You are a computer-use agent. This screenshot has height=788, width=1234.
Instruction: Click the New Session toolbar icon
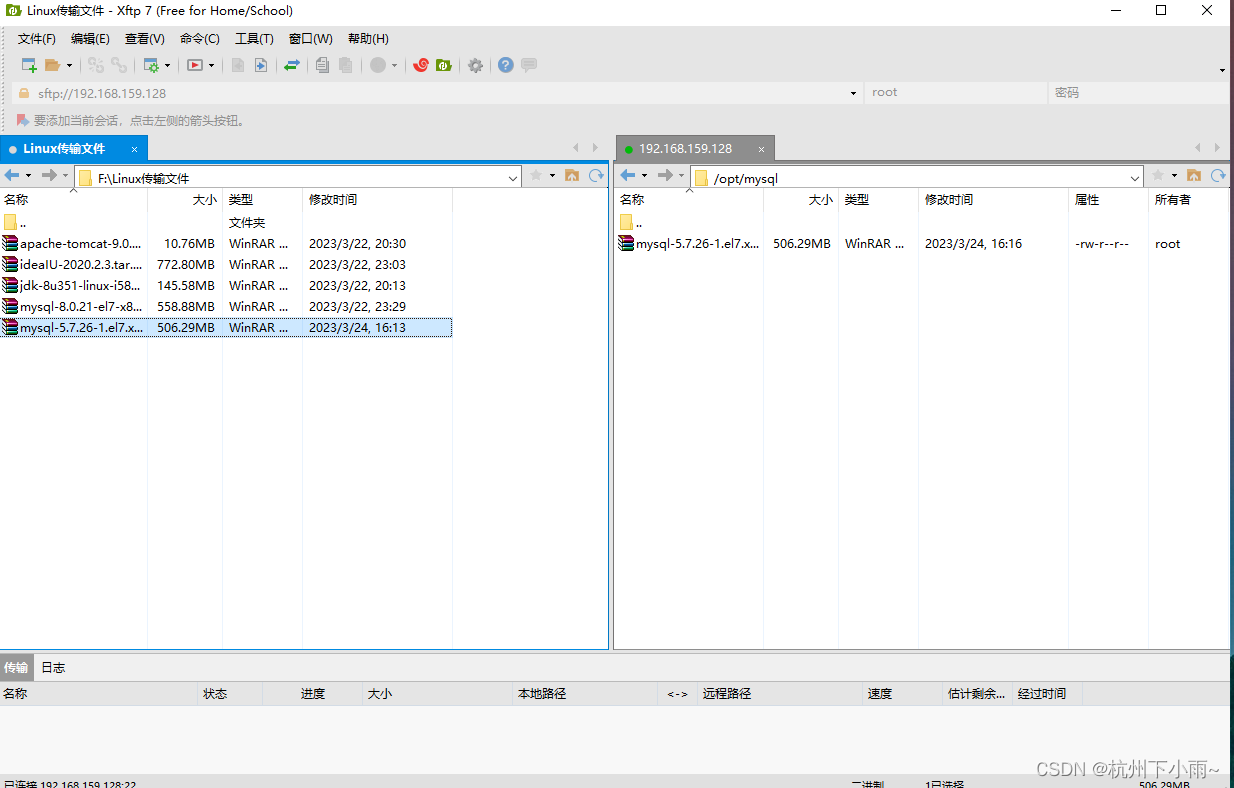coord(29,65)
